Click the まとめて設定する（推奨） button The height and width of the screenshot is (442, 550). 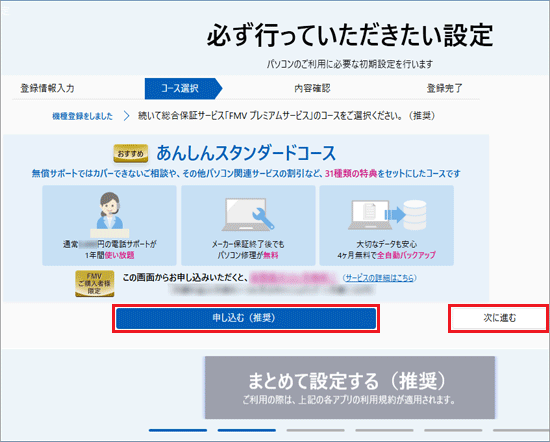(350, 388)
